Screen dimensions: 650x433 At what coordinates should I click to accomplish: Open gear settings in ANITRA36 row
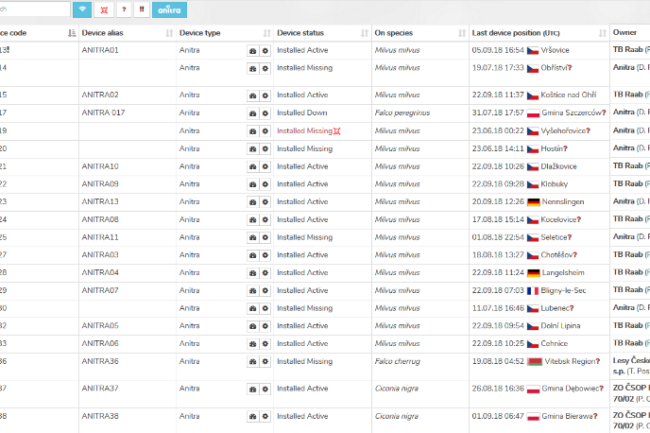coord(265,362)
